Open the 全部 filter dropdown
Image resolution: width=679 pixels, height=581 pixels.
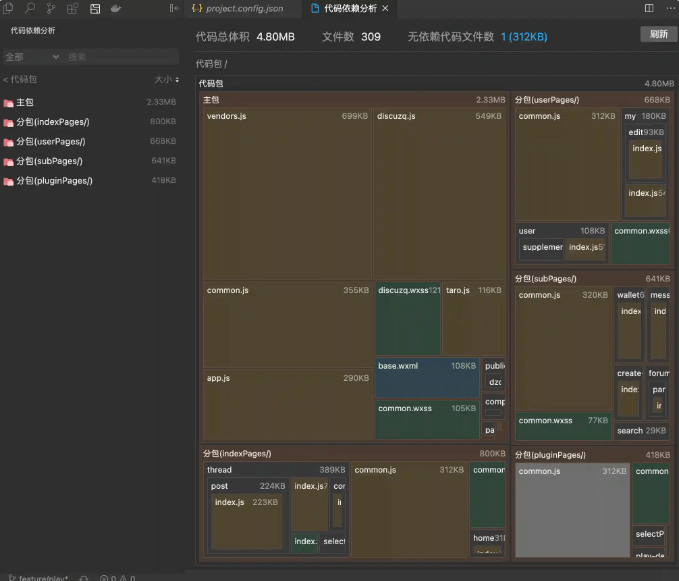point(32,57)
